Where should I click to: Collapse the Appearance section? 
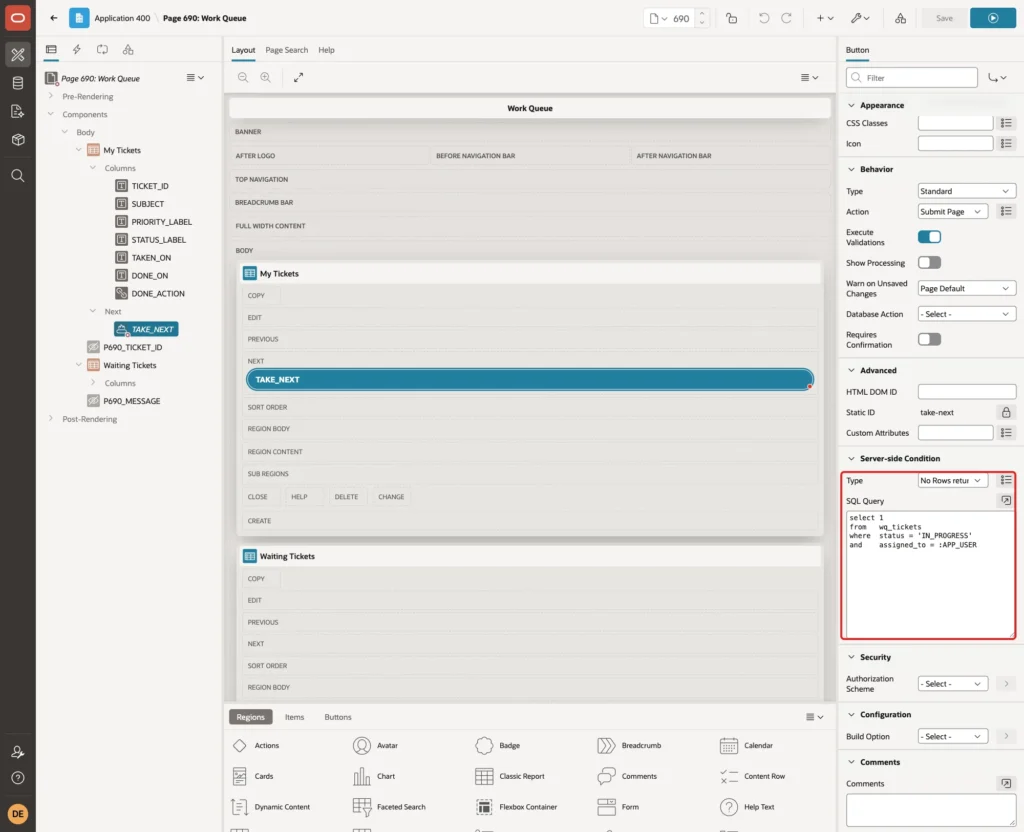click(851, 105)
